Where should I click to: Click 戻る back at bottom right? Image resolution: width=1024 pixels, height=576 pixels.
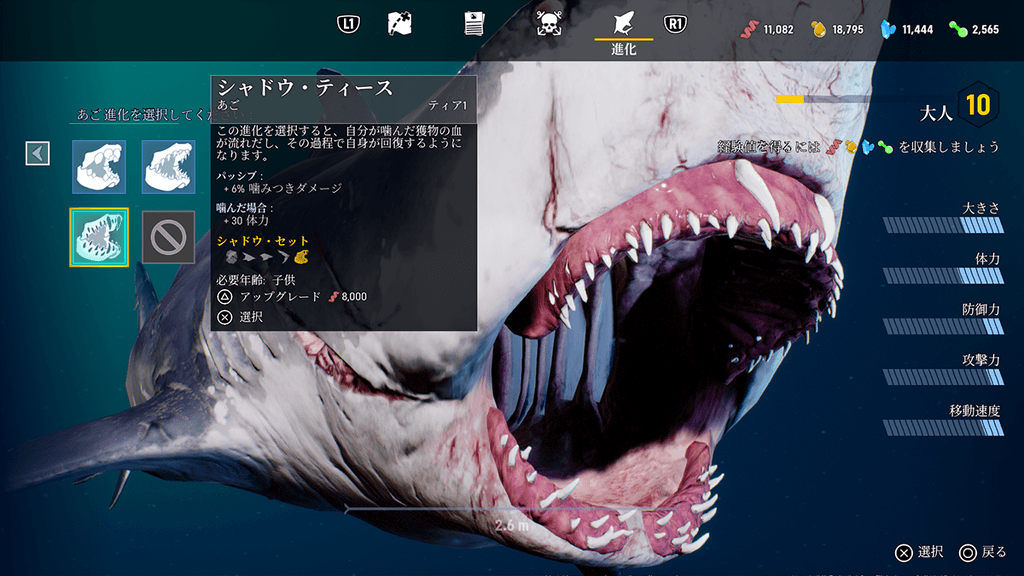(982, 552)
